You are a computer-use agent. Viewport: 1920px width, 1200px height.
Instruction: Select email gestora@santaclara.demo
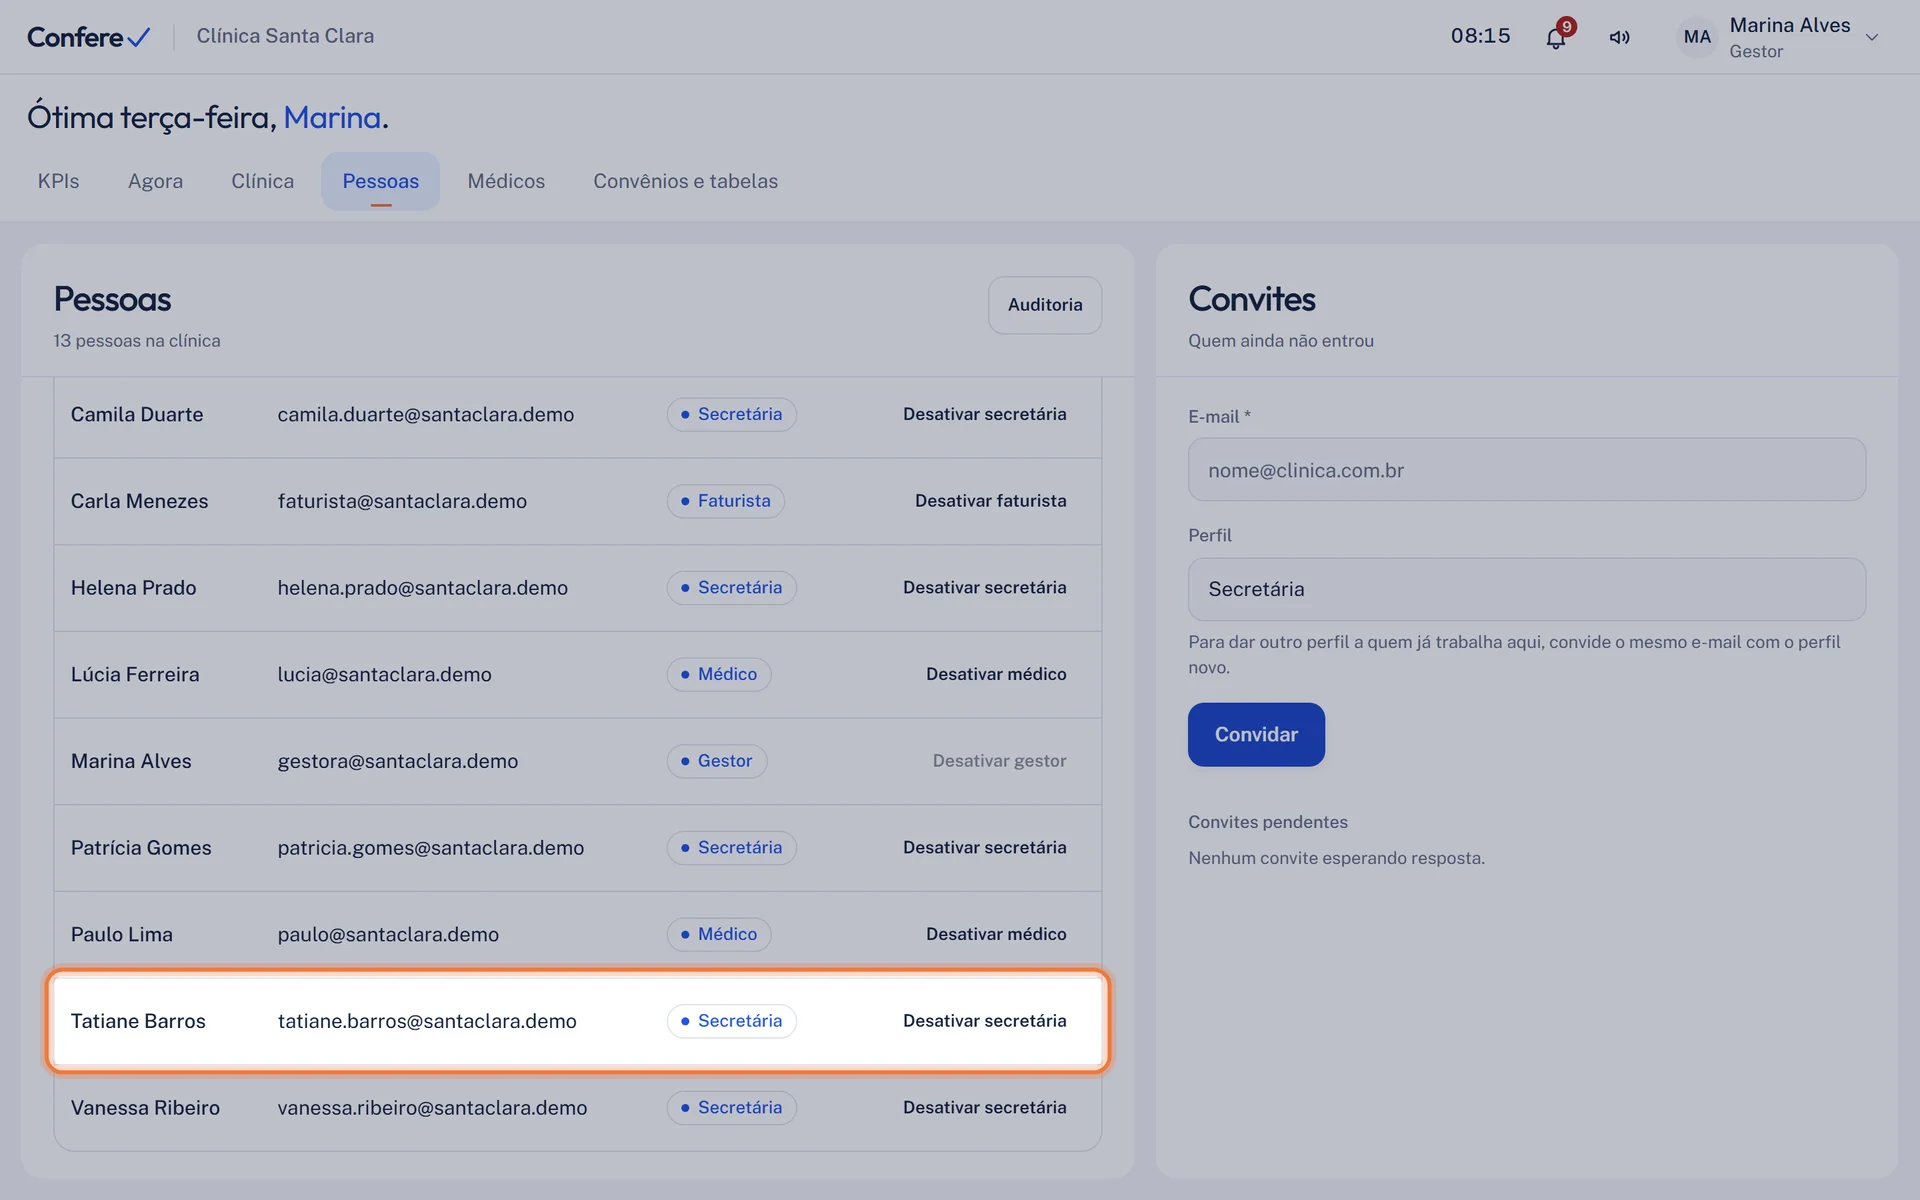point(397,761)
